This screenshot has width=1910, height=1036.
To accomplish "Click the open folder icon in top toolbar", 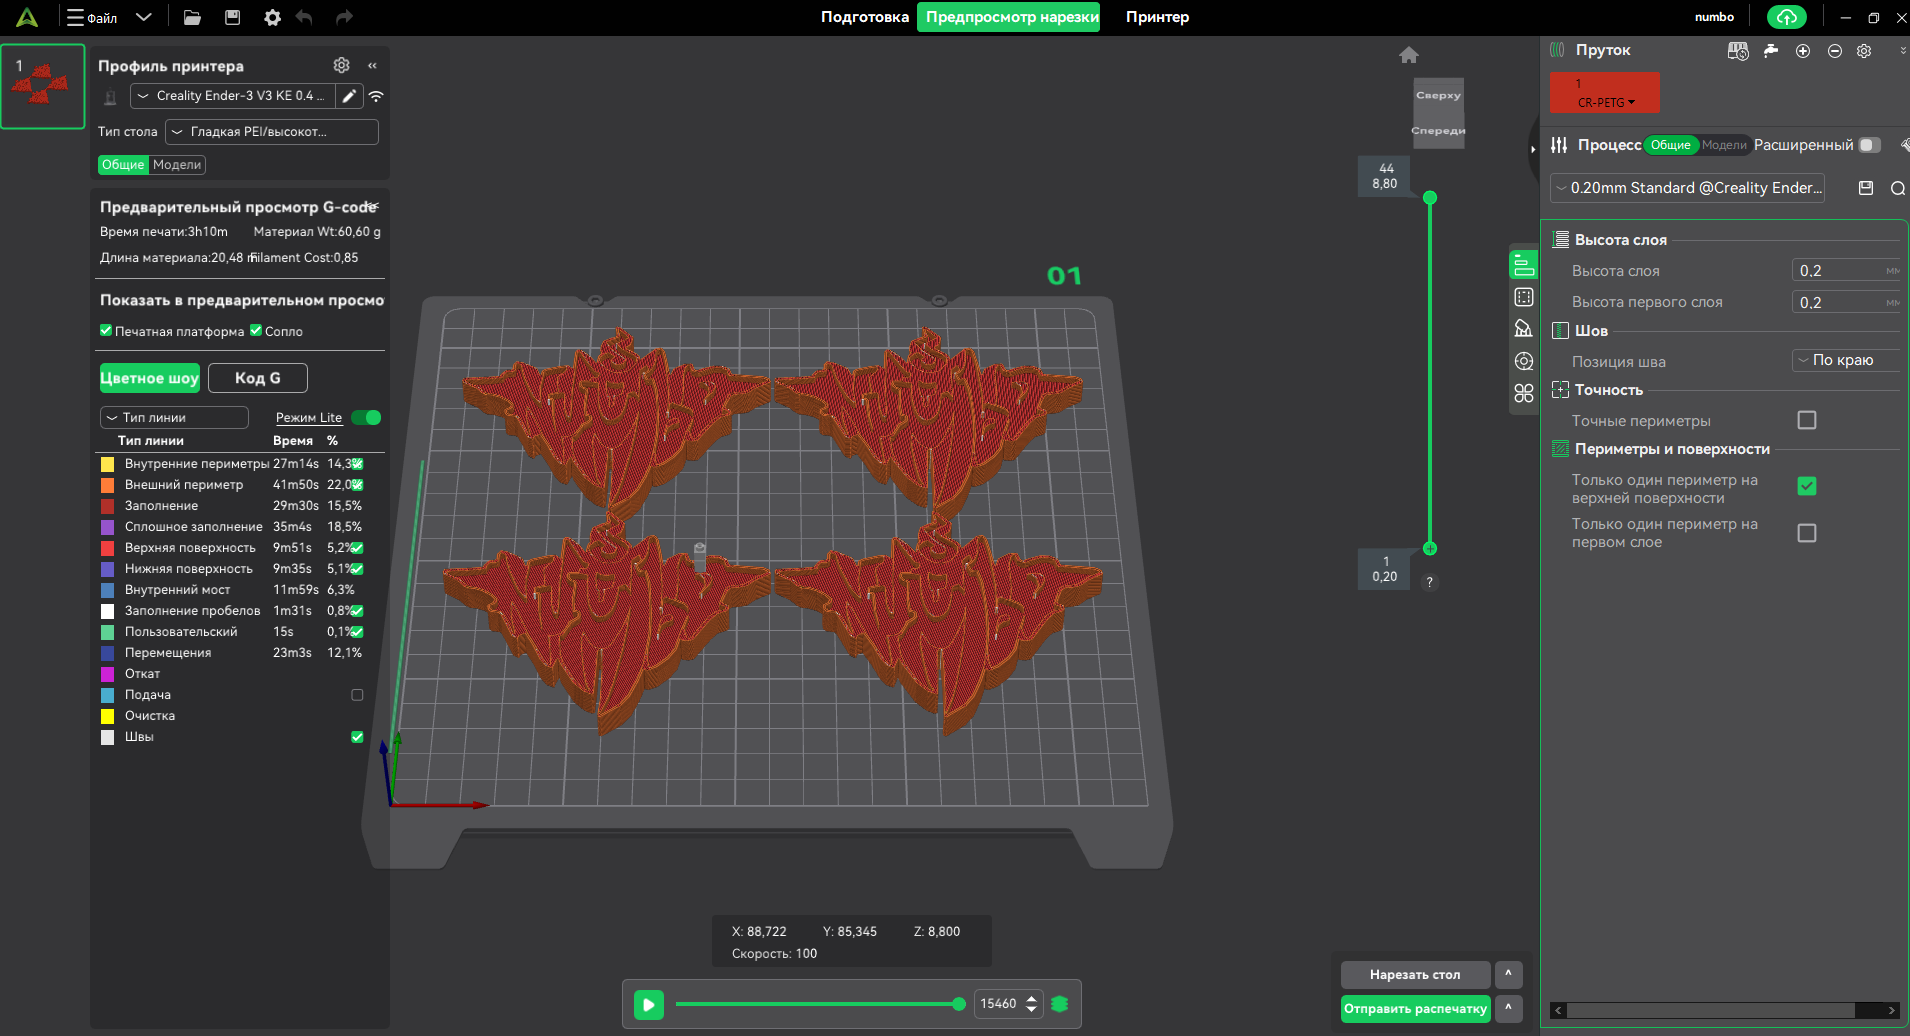I will click(x=192, y=17).
